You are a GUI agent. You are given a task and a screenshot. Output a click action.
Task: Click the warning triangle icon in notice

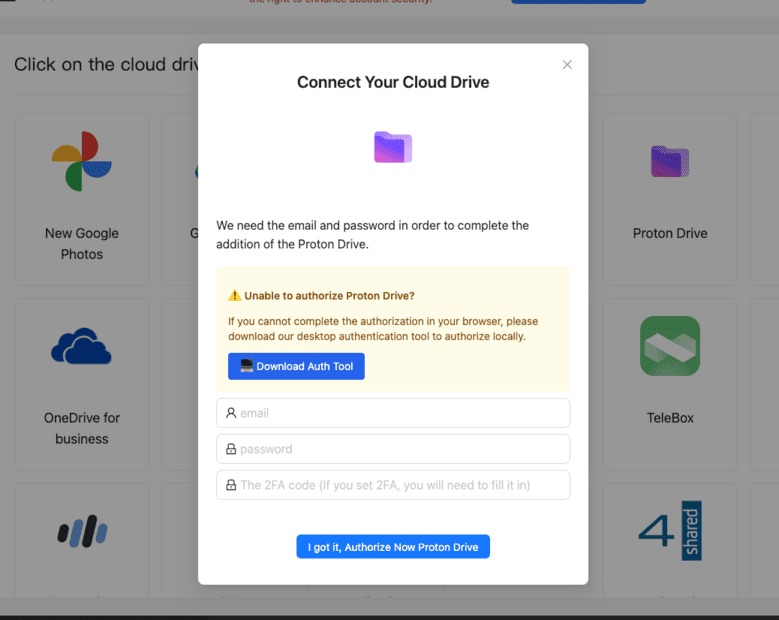tap(234, 296)
